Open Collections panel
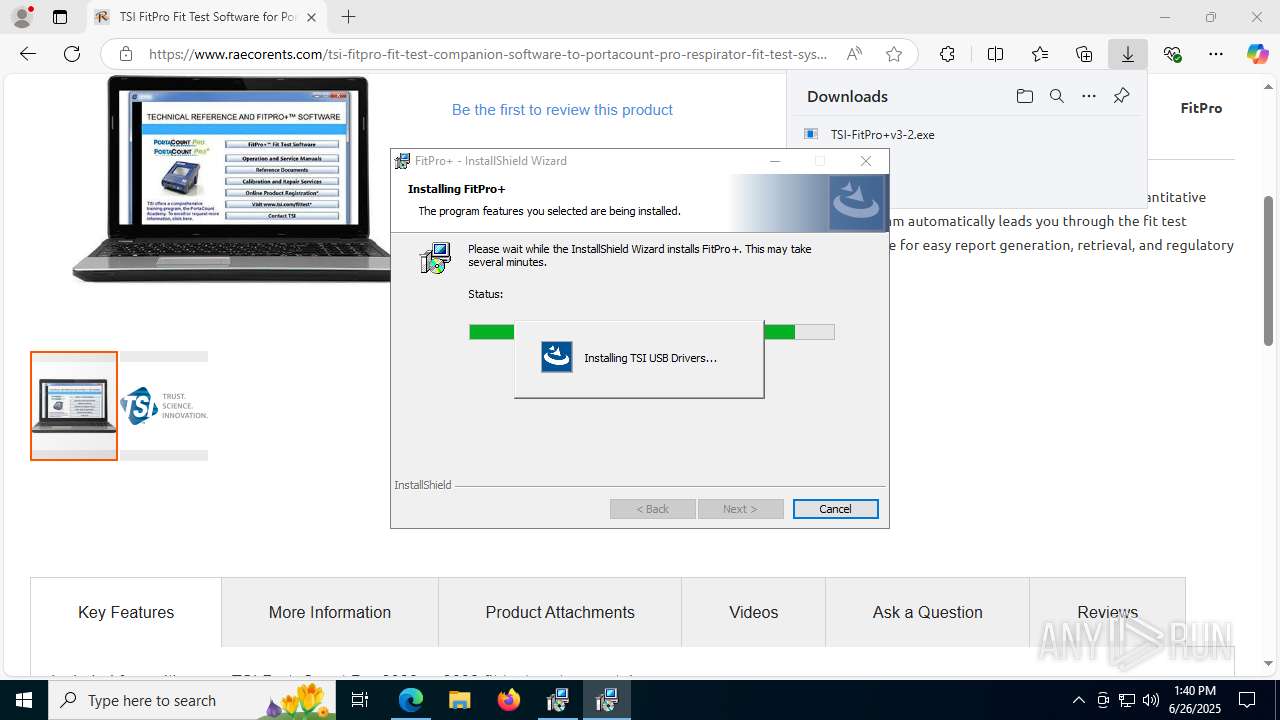 [1084, 54]
